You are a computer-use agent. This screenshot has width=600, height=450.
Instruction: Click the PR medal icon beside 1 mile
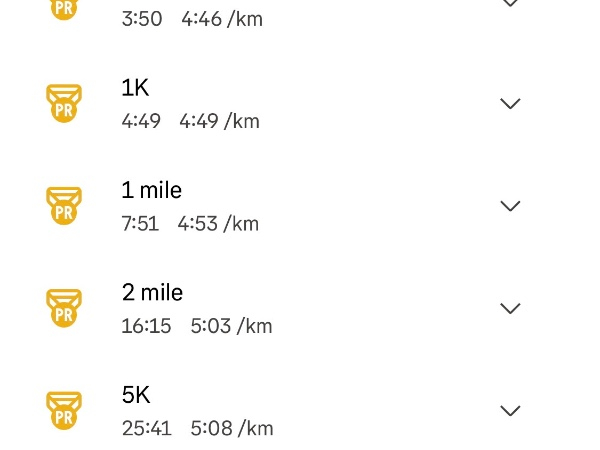(x=64, y=206)
